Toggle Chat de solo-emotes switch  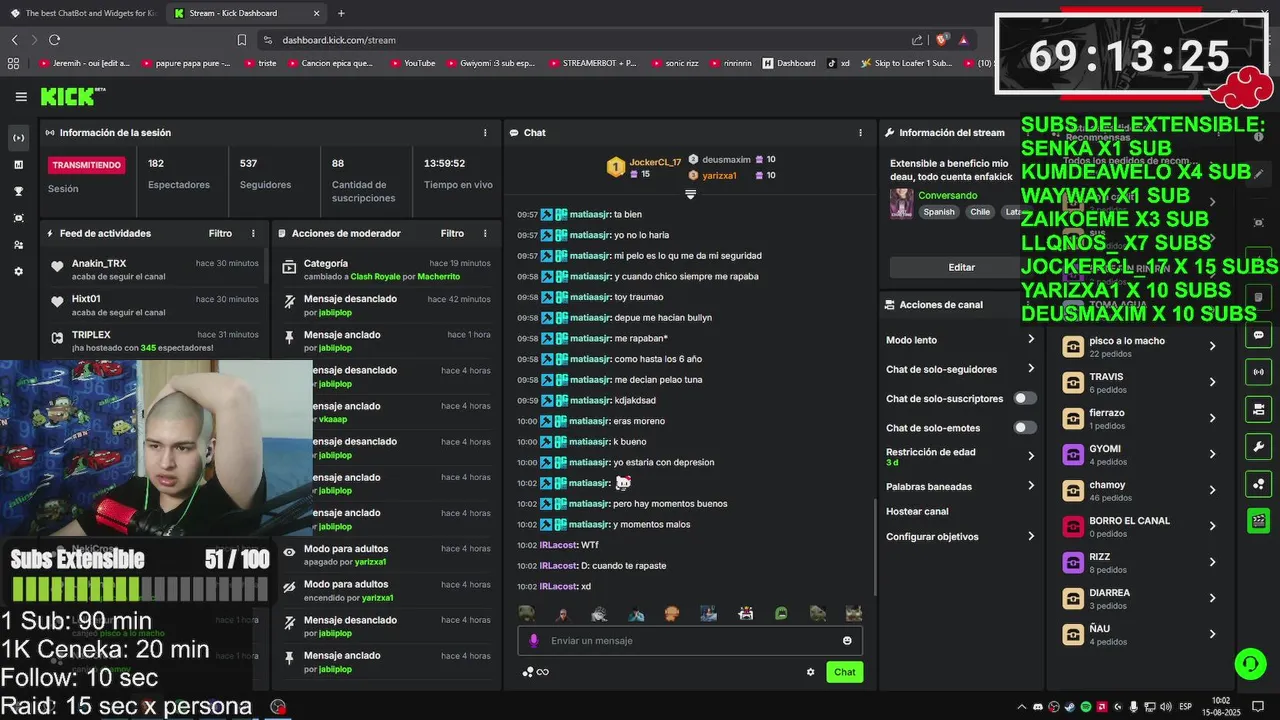(x=1025, y=428)
